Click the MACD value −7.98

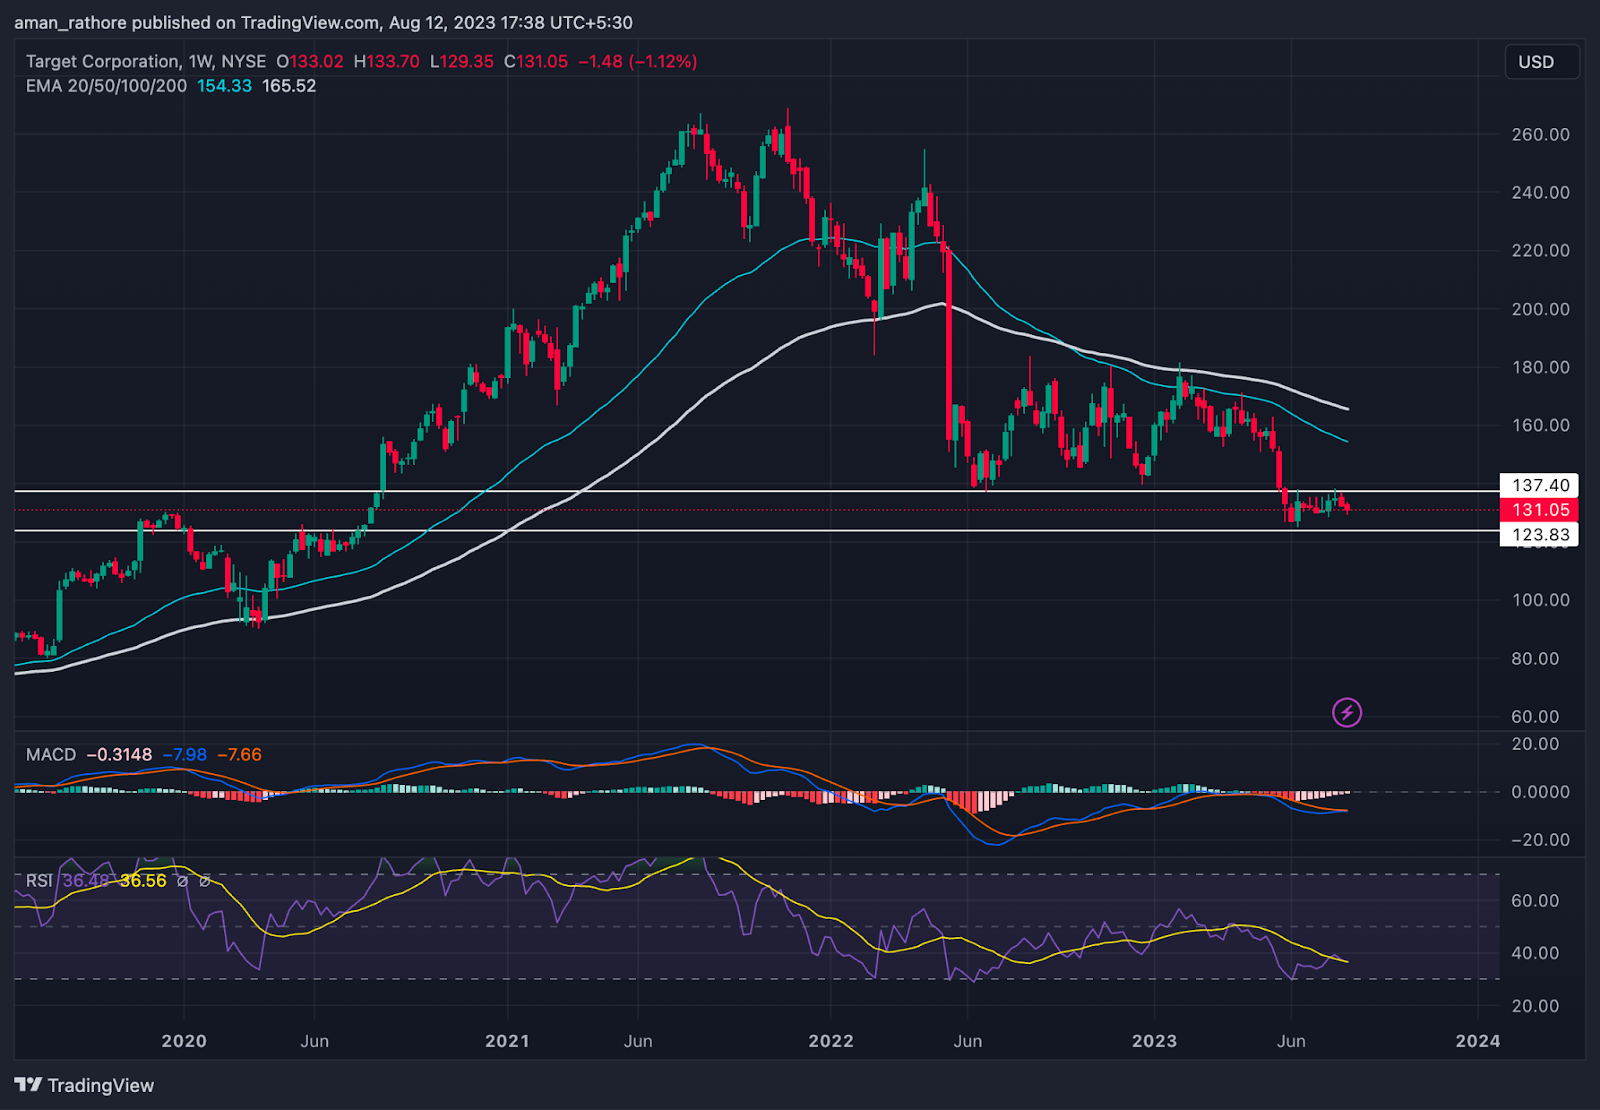[x=185, y=755]
